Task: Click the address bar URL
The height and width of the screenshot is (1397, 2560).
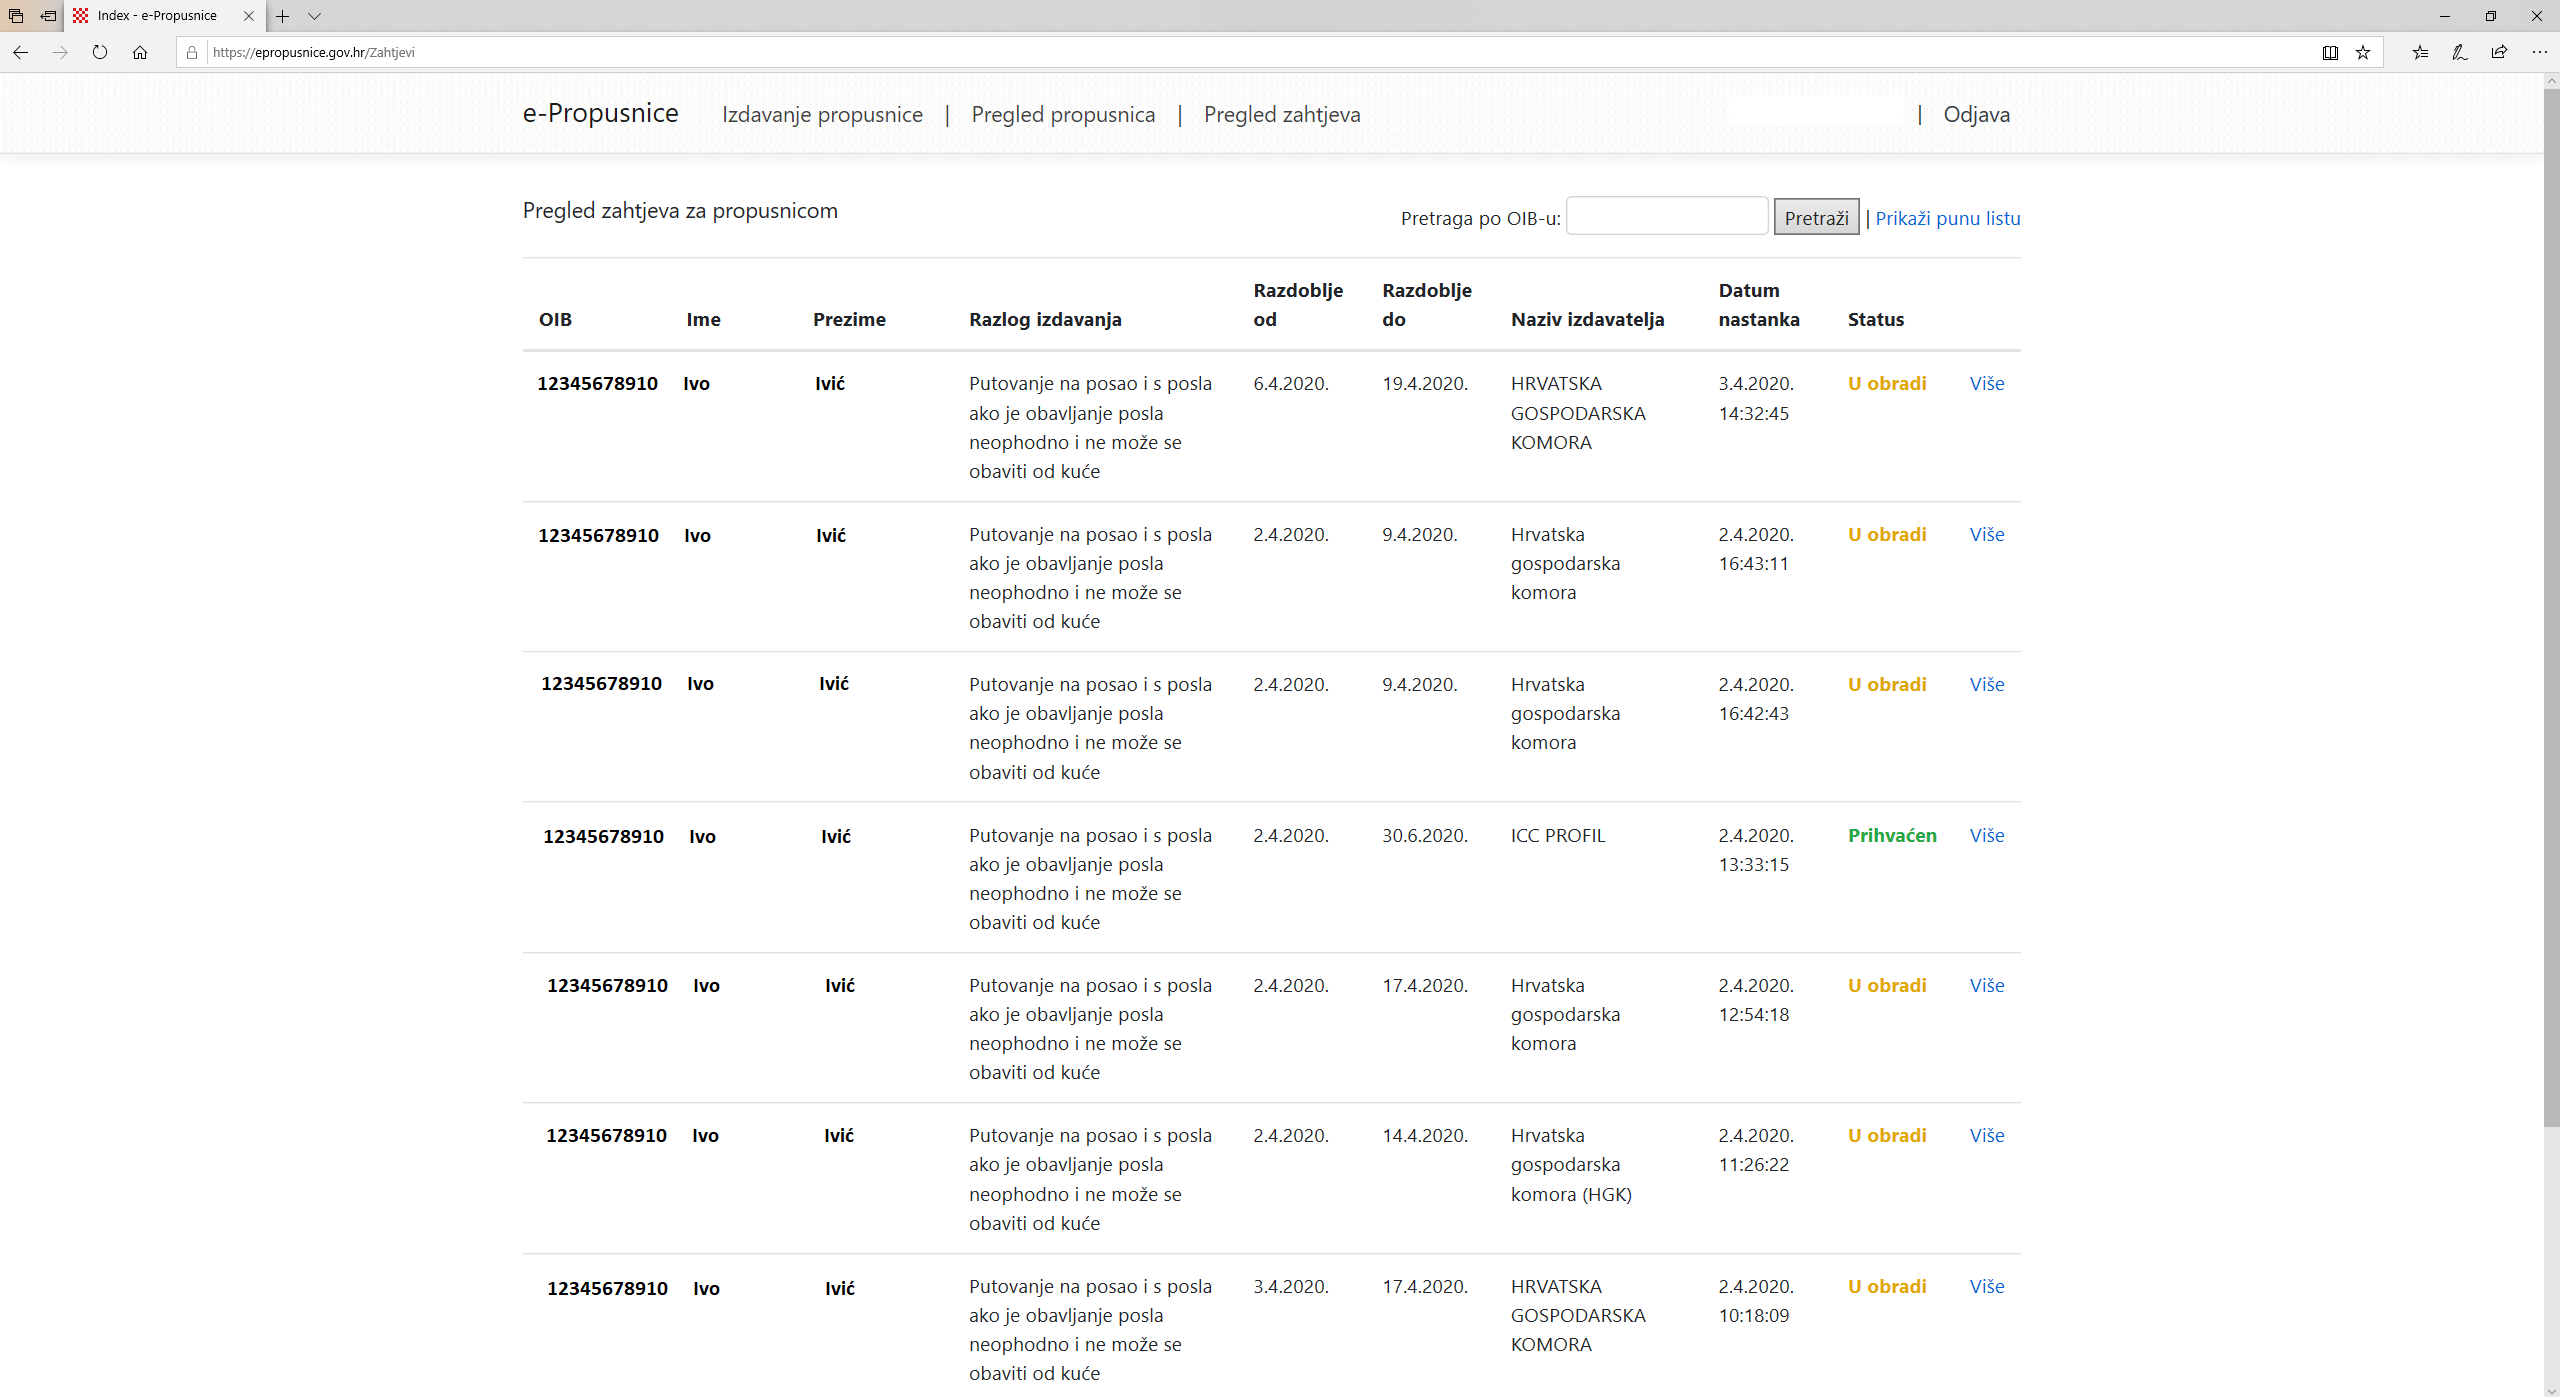Action: pyautogui.click(x=314, y=52)
